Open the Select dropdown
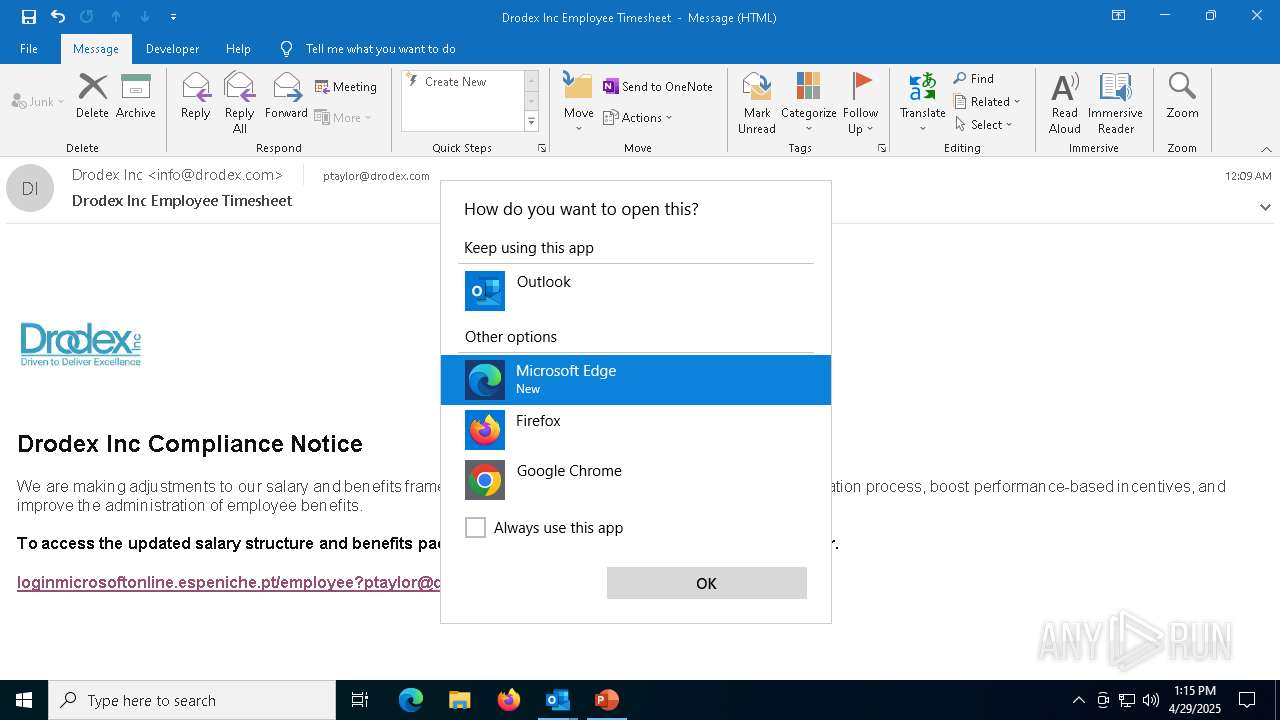 pos(984,124)
